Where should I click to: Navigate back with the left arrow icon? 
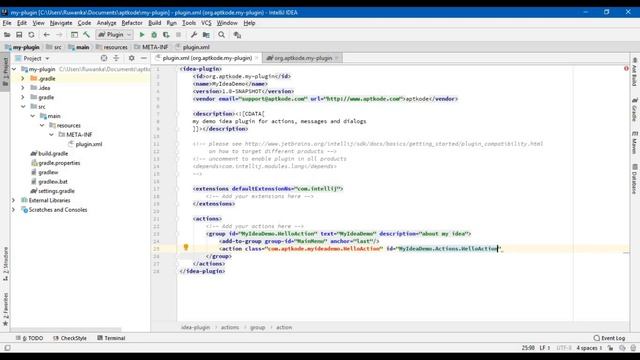(47, 35)
